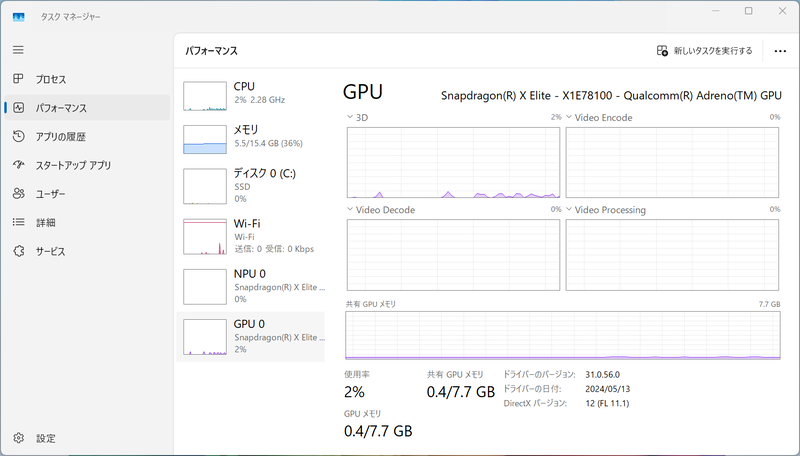Click DirectX value 12 (FL 11.1)
800x456 pixels.
(607, 403)
